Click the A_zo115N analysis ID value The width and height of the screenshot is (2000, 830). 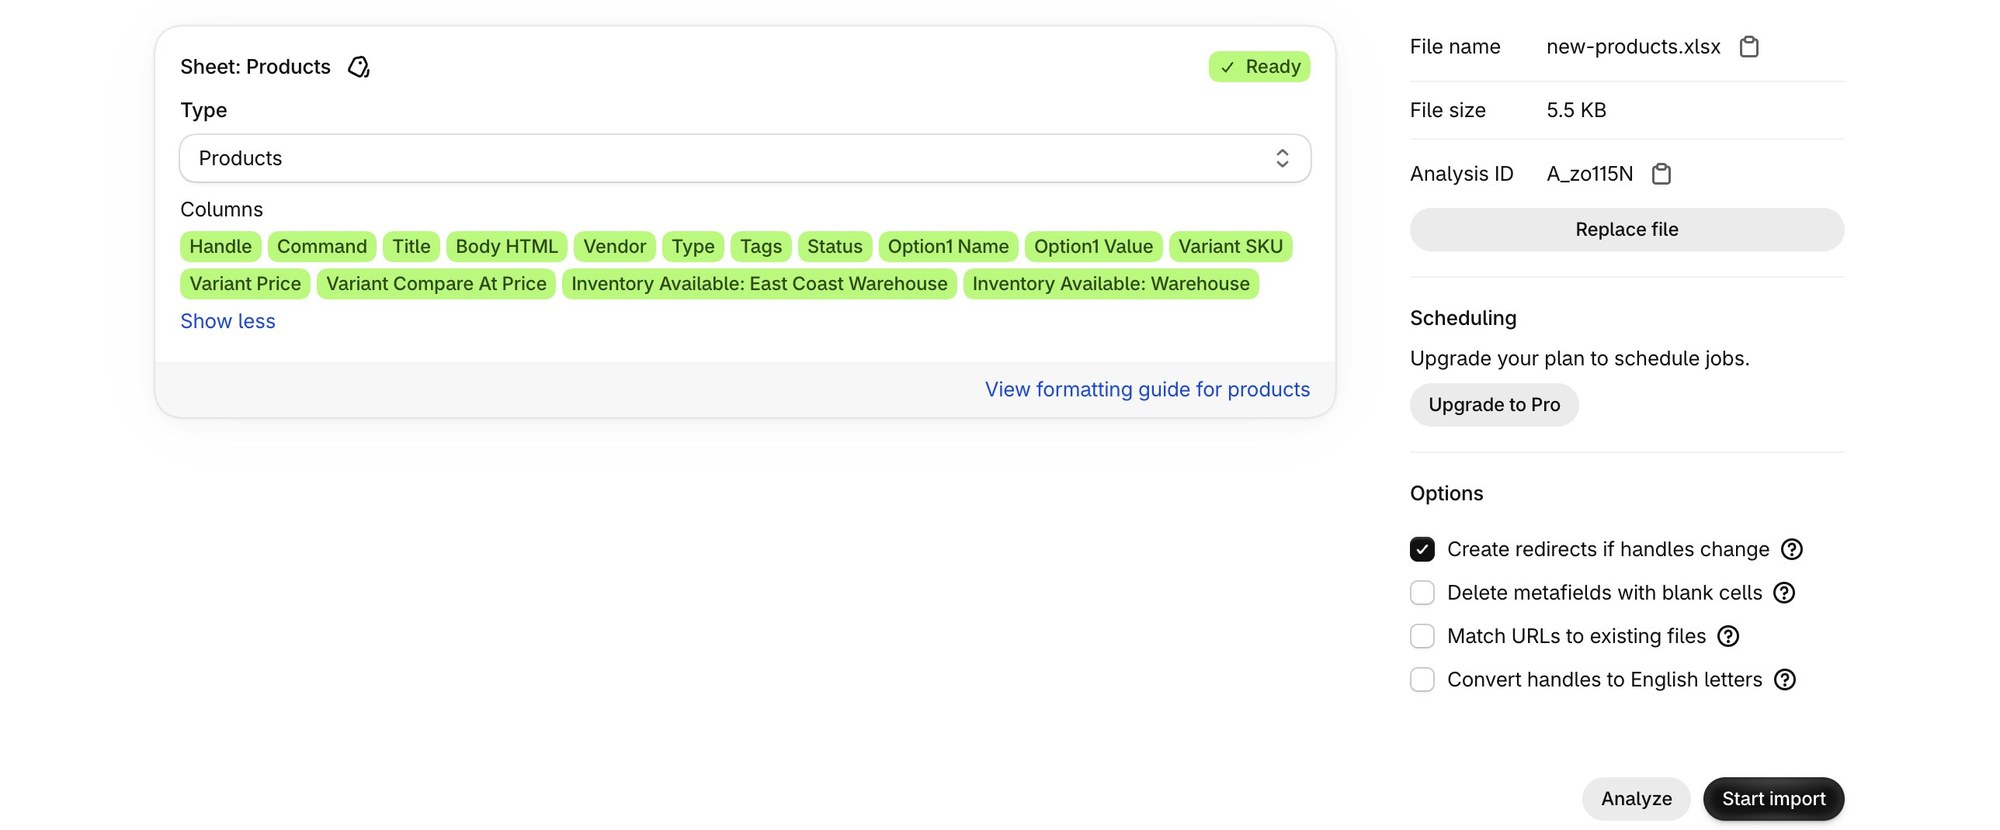point(1589,174)
